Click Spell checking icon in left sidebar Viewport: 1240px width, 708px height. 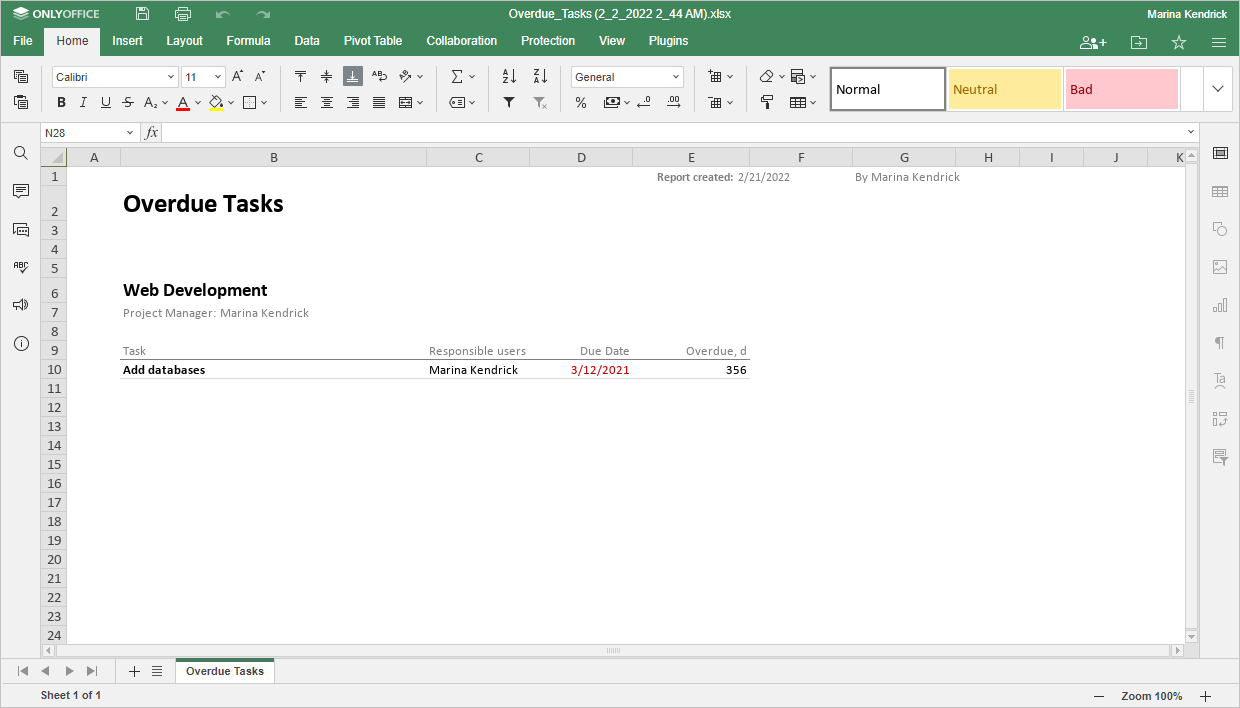(20, 267)
